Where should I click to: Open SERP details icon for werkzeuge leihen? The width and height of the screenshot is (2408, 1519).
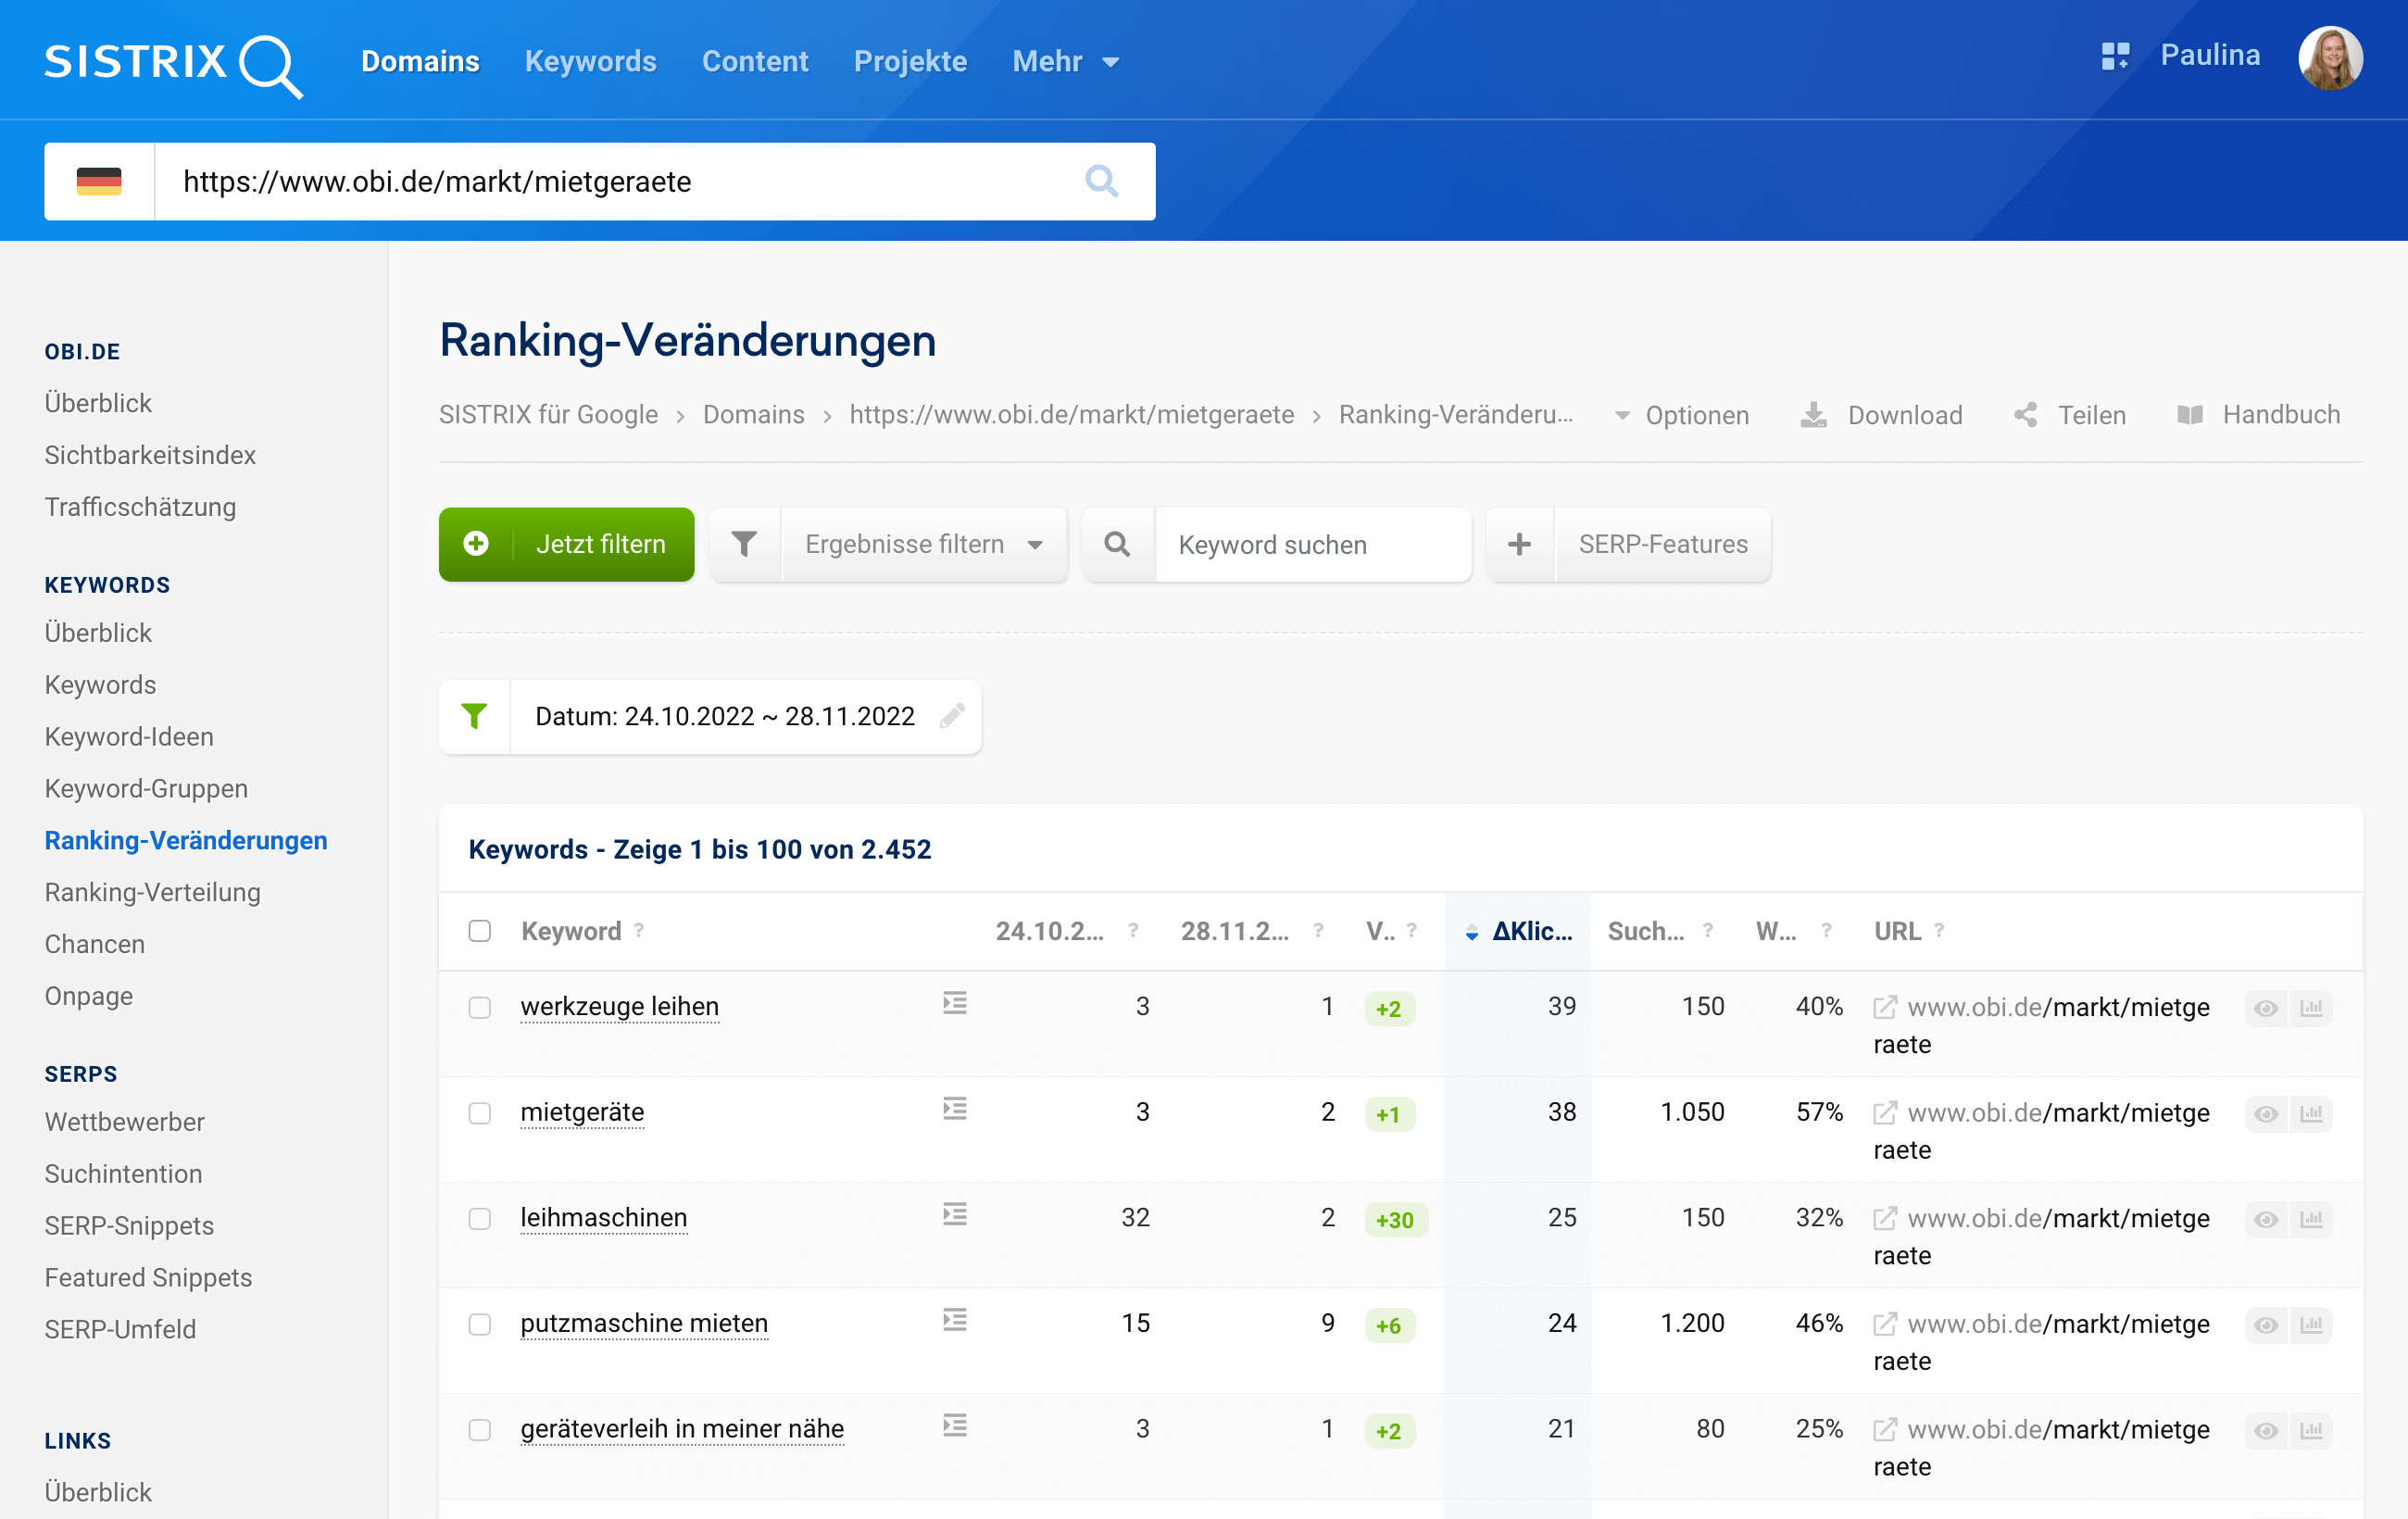[x=955, y=1003]
